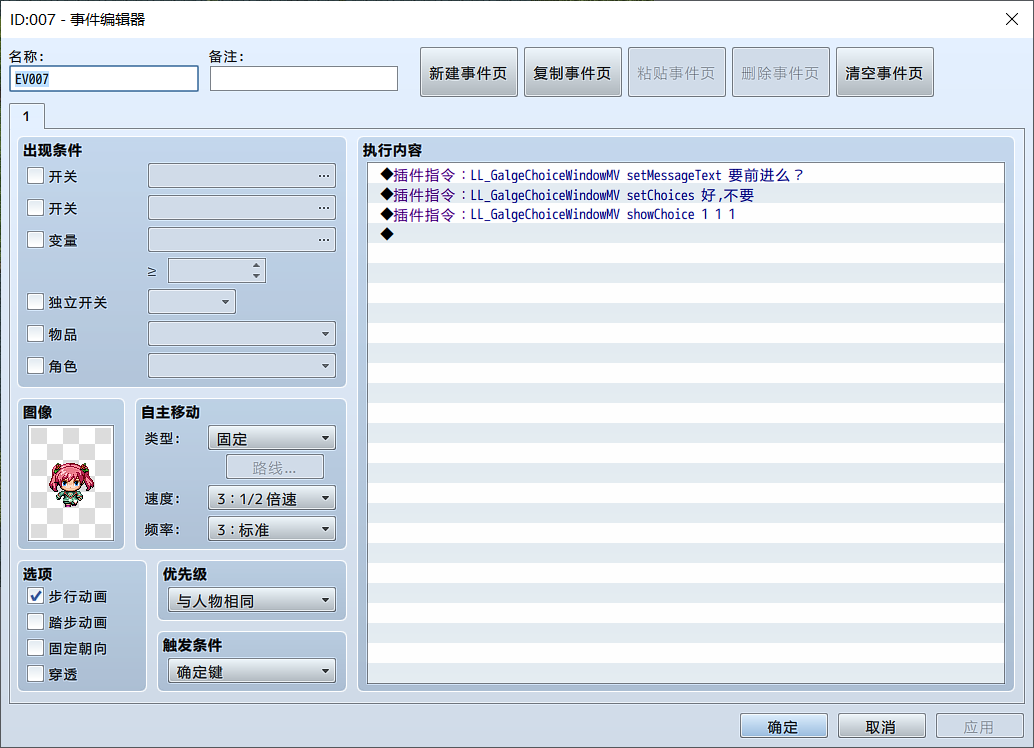Uncheck the 步行动画 option

click(36, 596)
